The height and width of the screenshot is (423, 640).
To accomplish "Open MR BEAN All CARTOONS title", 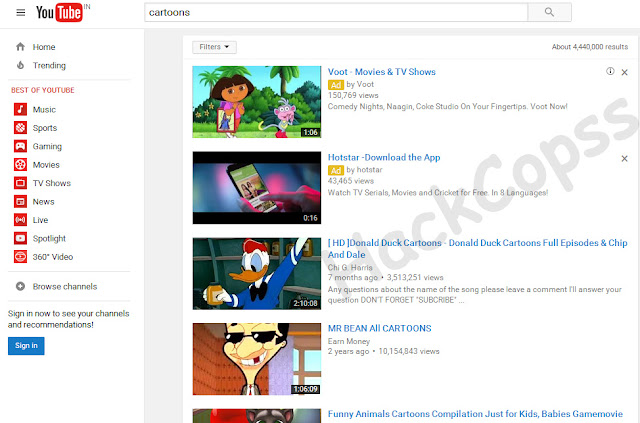I will [x=380, y=328].
